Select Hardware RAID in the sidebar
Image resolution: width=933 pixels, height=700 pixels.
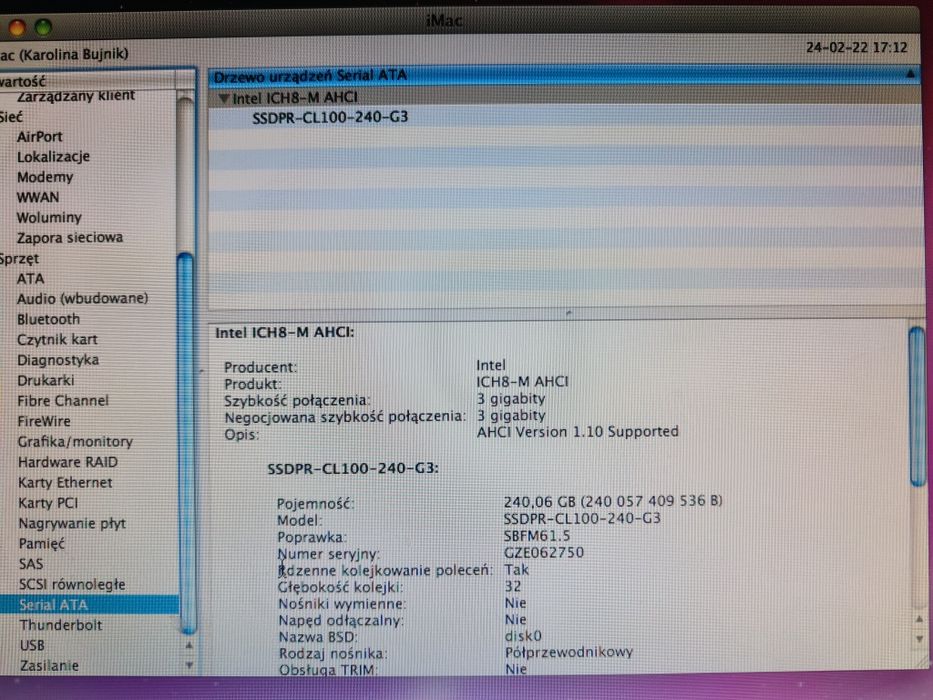[68, 462]
